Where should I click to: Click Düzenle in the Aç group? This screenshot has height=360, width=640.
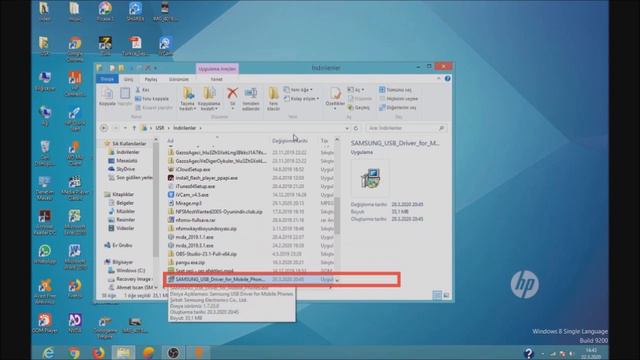tap(360, 99)
